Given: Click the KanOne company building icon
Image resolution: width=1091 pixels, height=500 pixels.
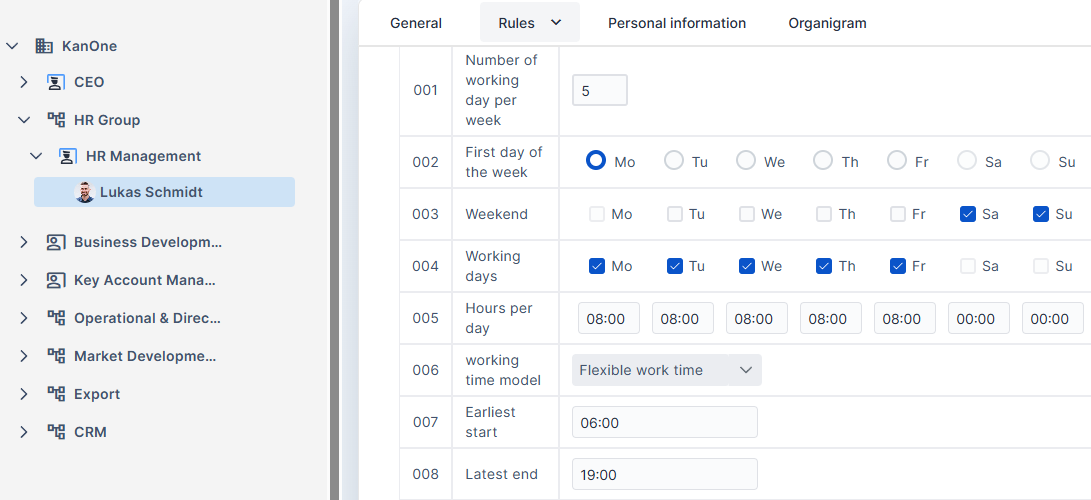Looking at the screenshot, I should tap(44, 46).
